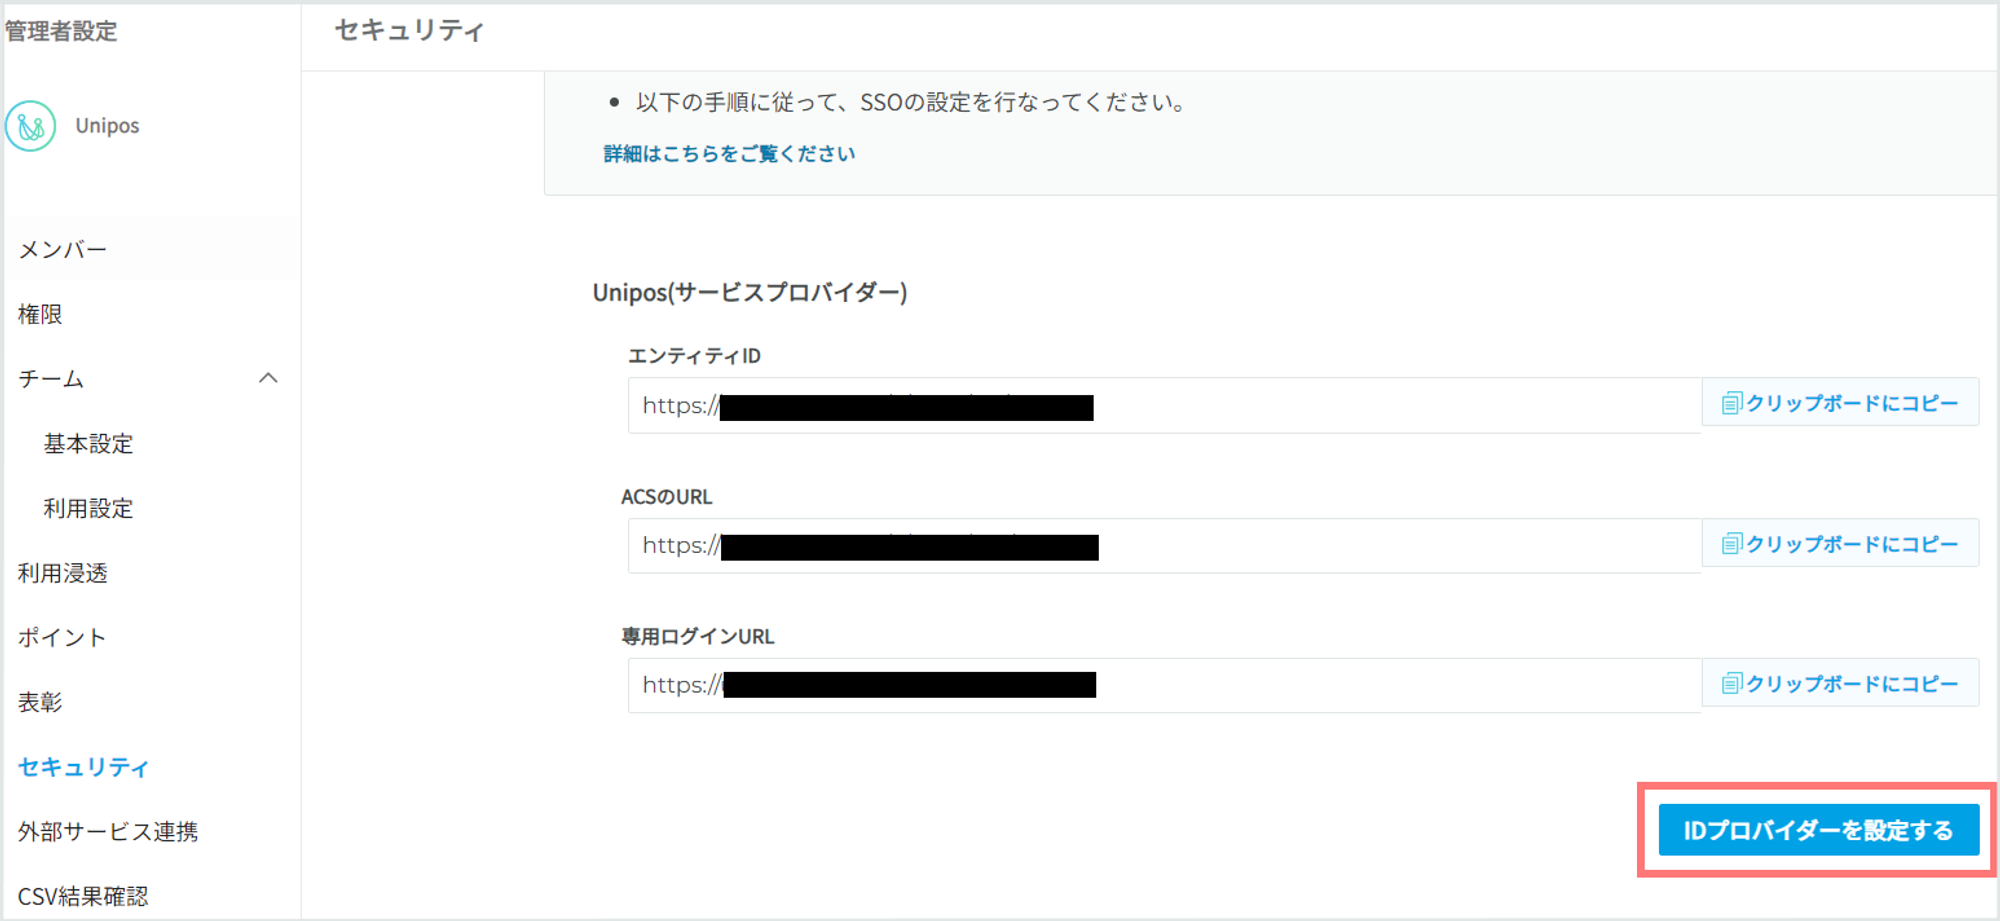Open 基本設定 under チーム
This screenshot has width=2000, height=921.
tap(88, 443)
